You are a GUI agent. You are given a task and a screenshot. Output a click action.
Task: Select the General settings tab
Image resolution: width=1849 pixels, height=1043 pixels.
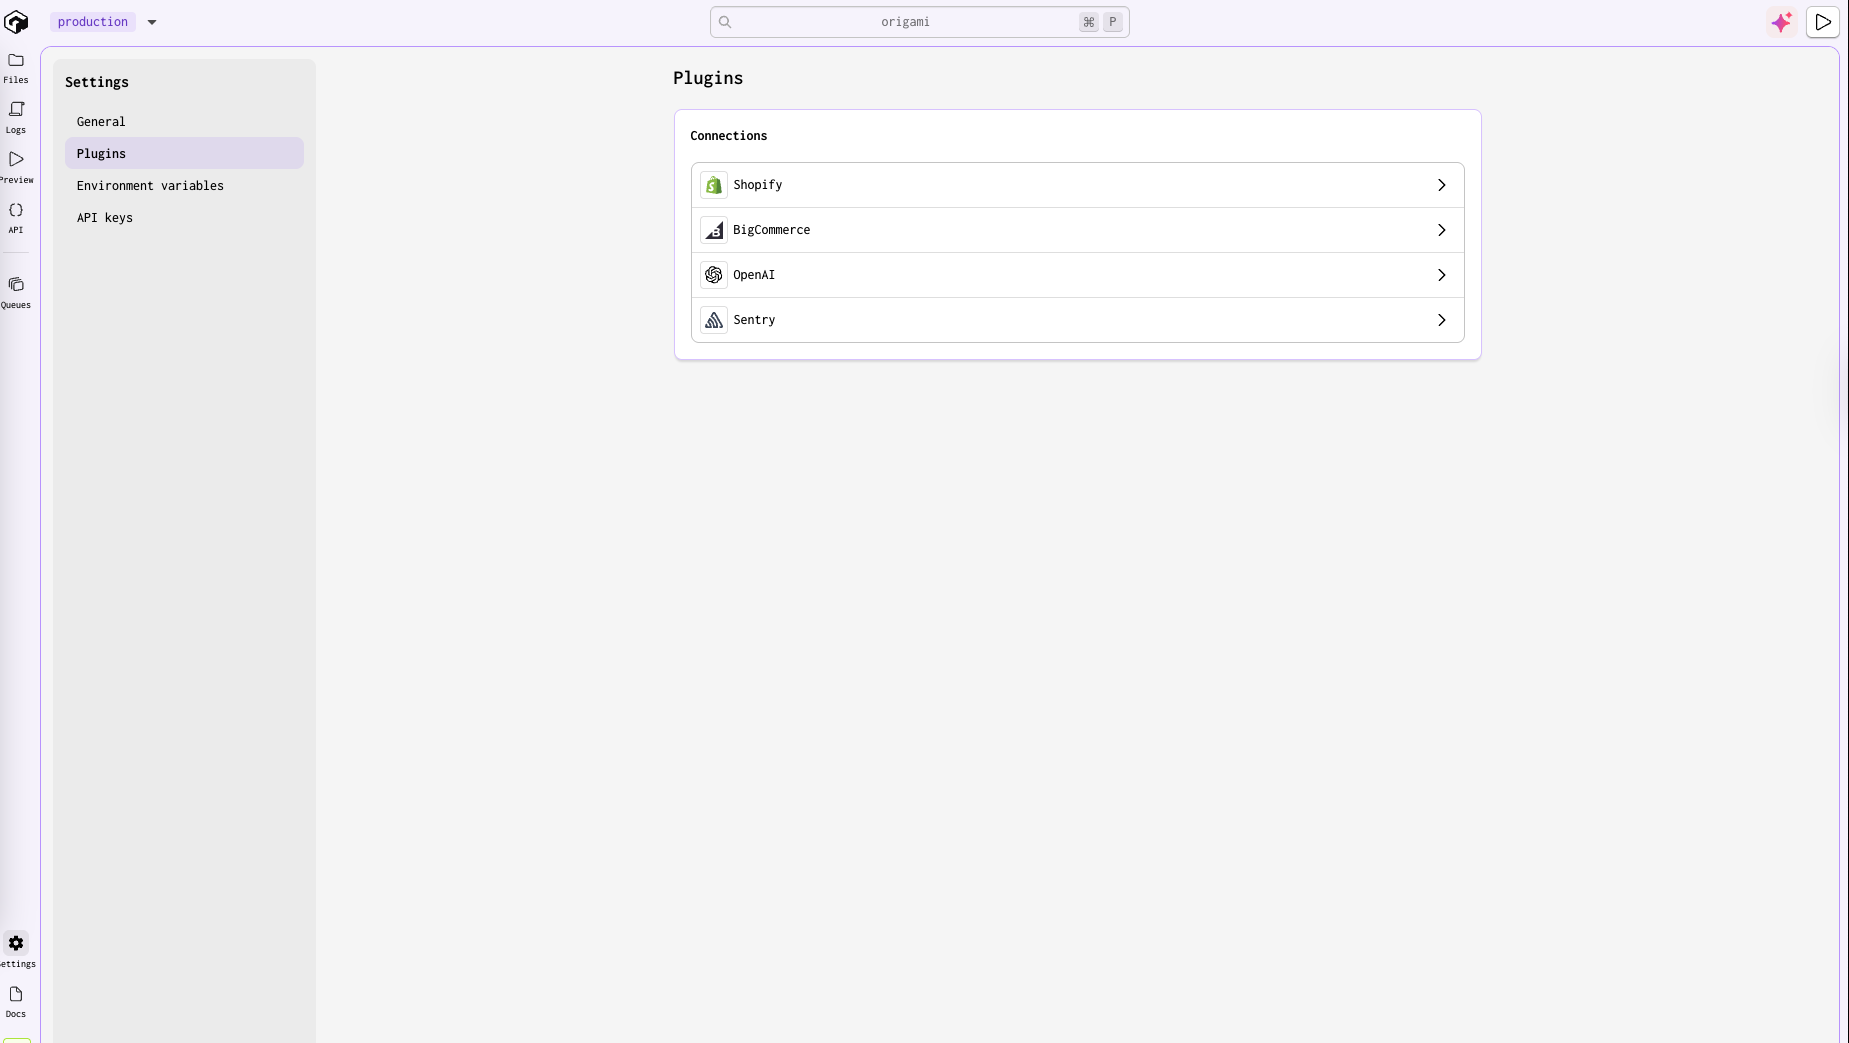[x=184, y=122]
